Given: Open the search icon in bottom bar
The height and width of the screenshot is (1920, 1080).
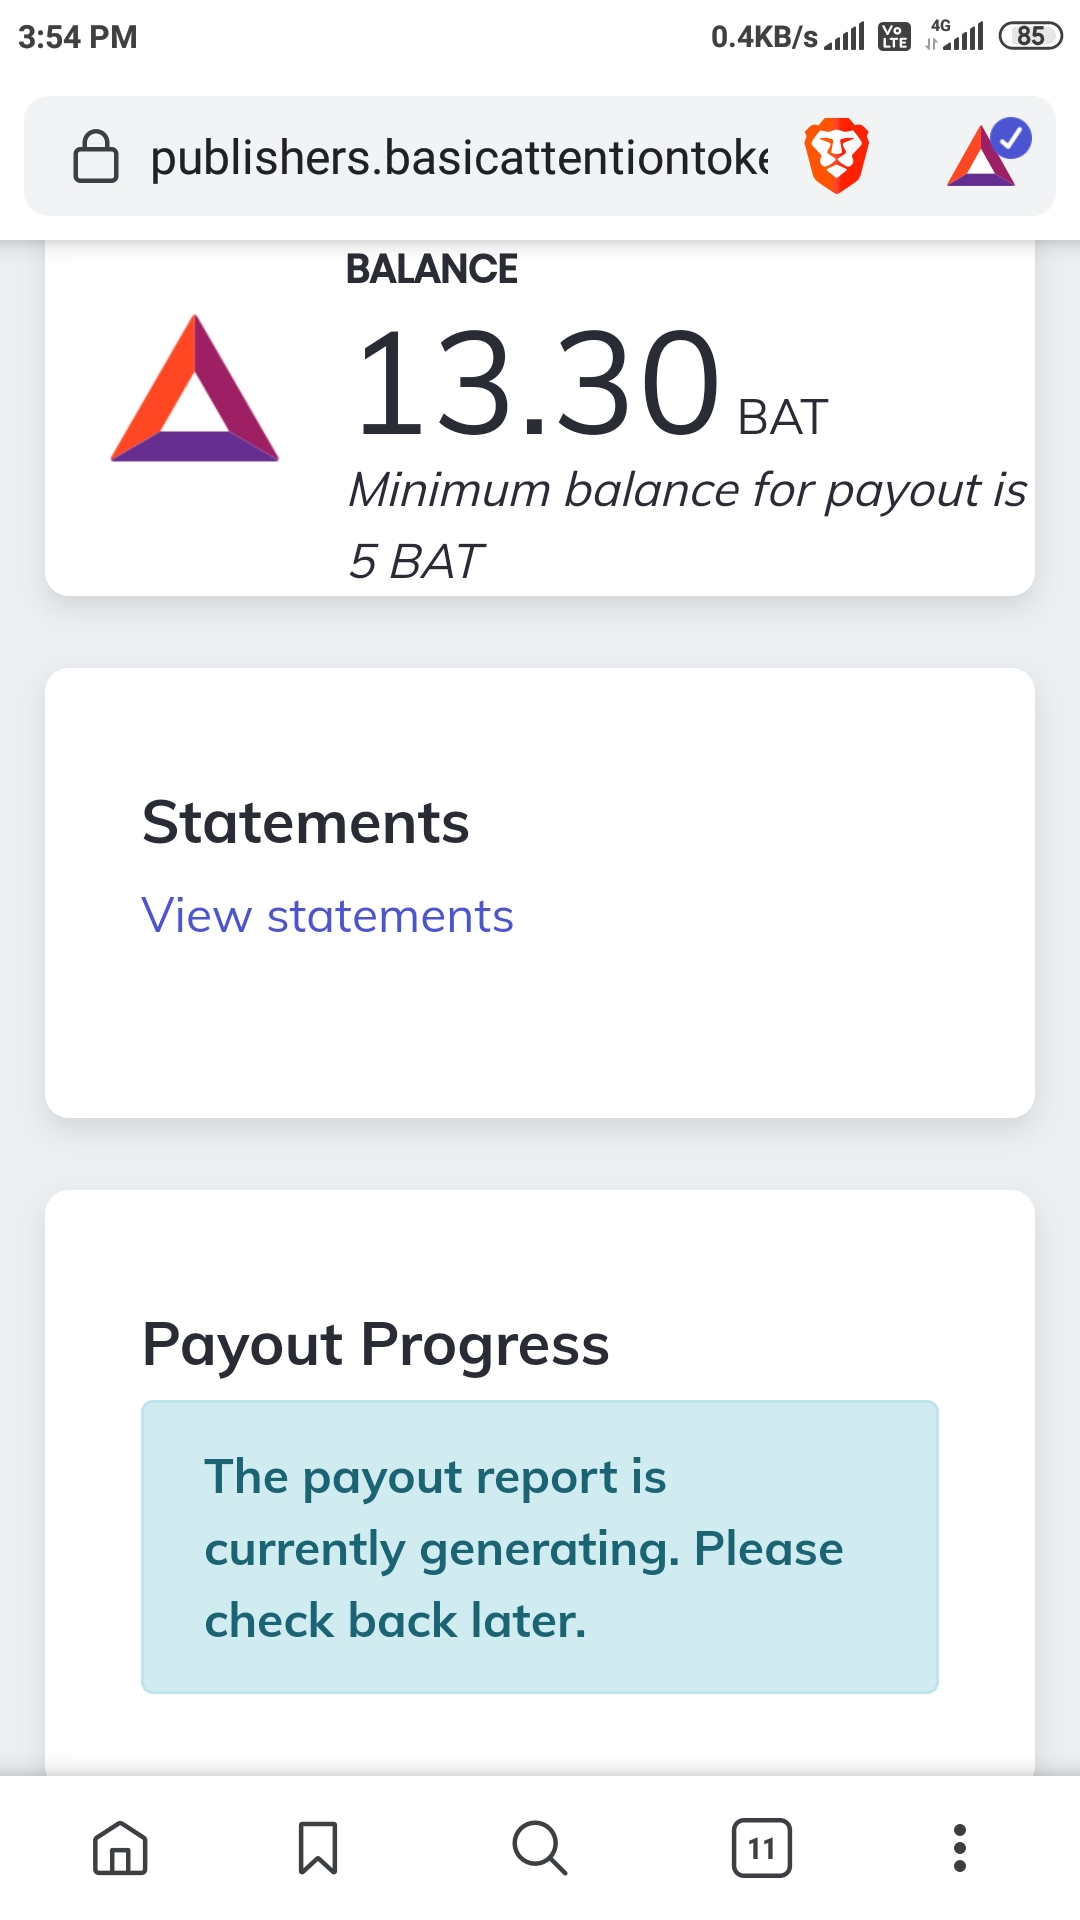Looking at the screenshot, I should point(540,1846).
